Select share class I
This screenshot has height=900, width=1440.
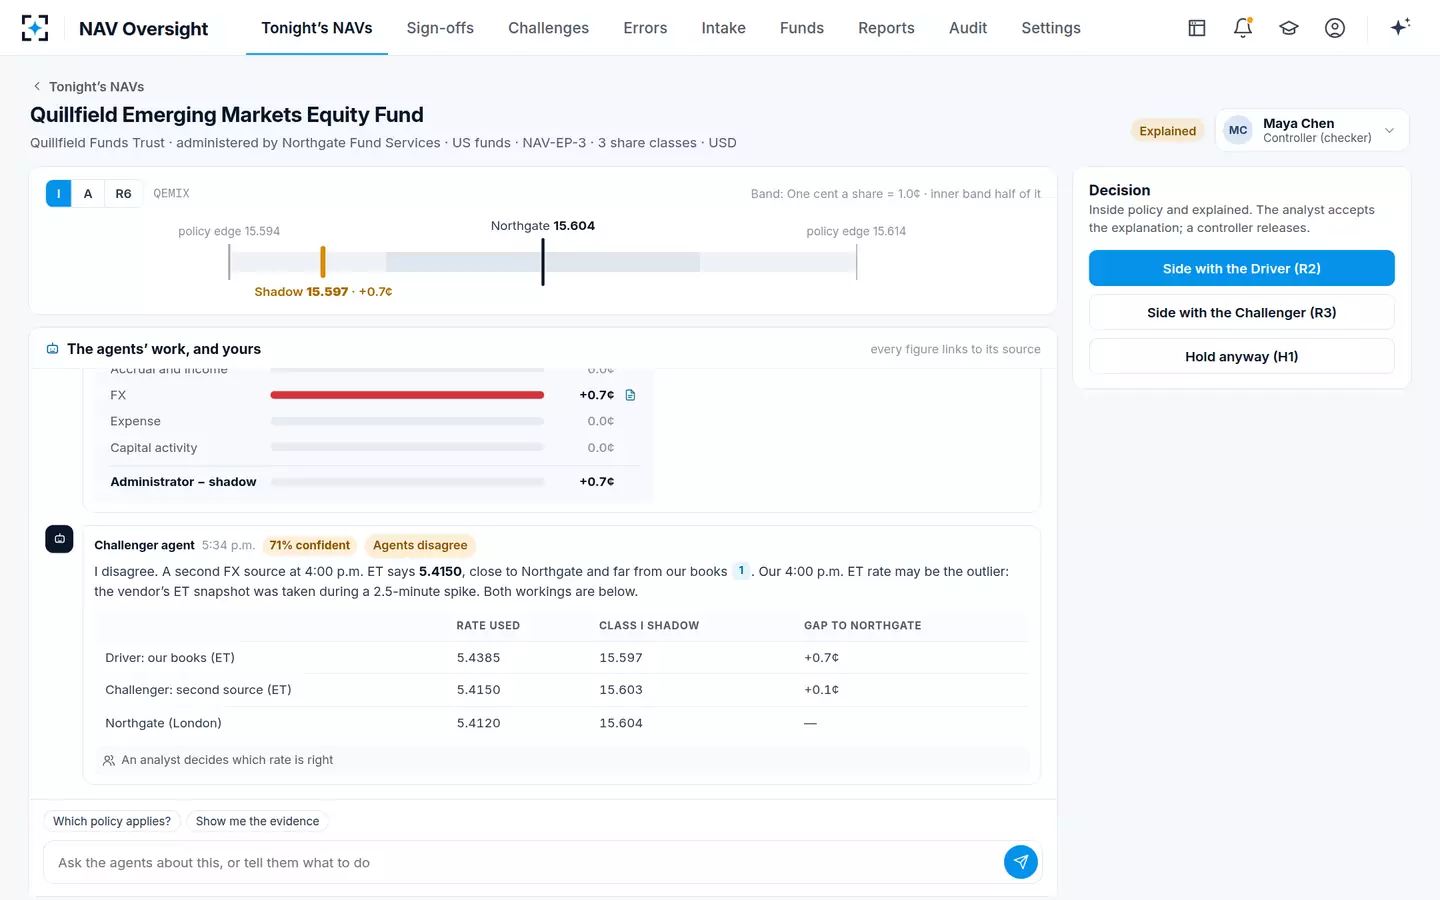tap(59, 194)
